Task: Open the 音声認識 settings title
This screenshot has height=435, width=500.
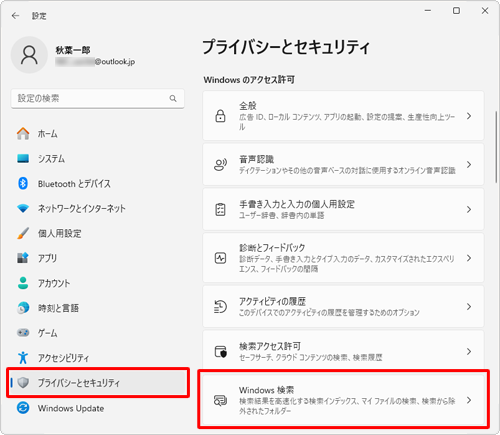Action: tap(256, 159)
